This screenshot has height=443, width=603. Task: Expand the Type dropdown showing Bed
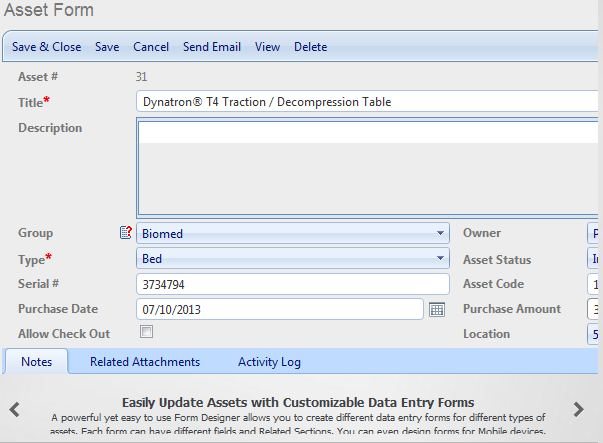(293, 258)
